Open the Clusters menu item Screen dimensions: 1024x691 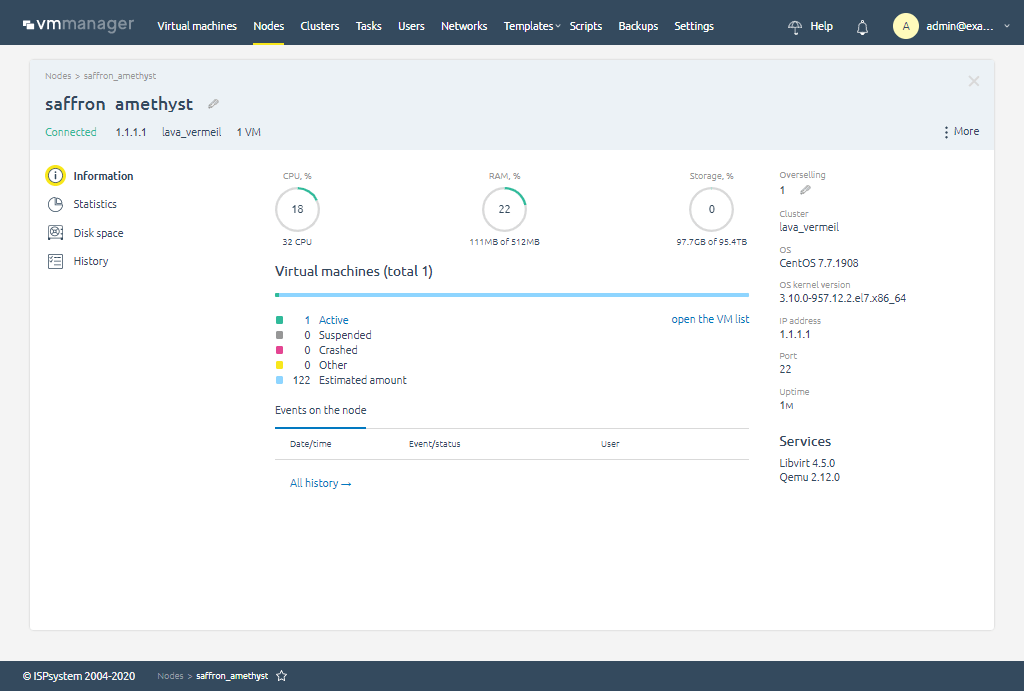(x=320, y=26)
